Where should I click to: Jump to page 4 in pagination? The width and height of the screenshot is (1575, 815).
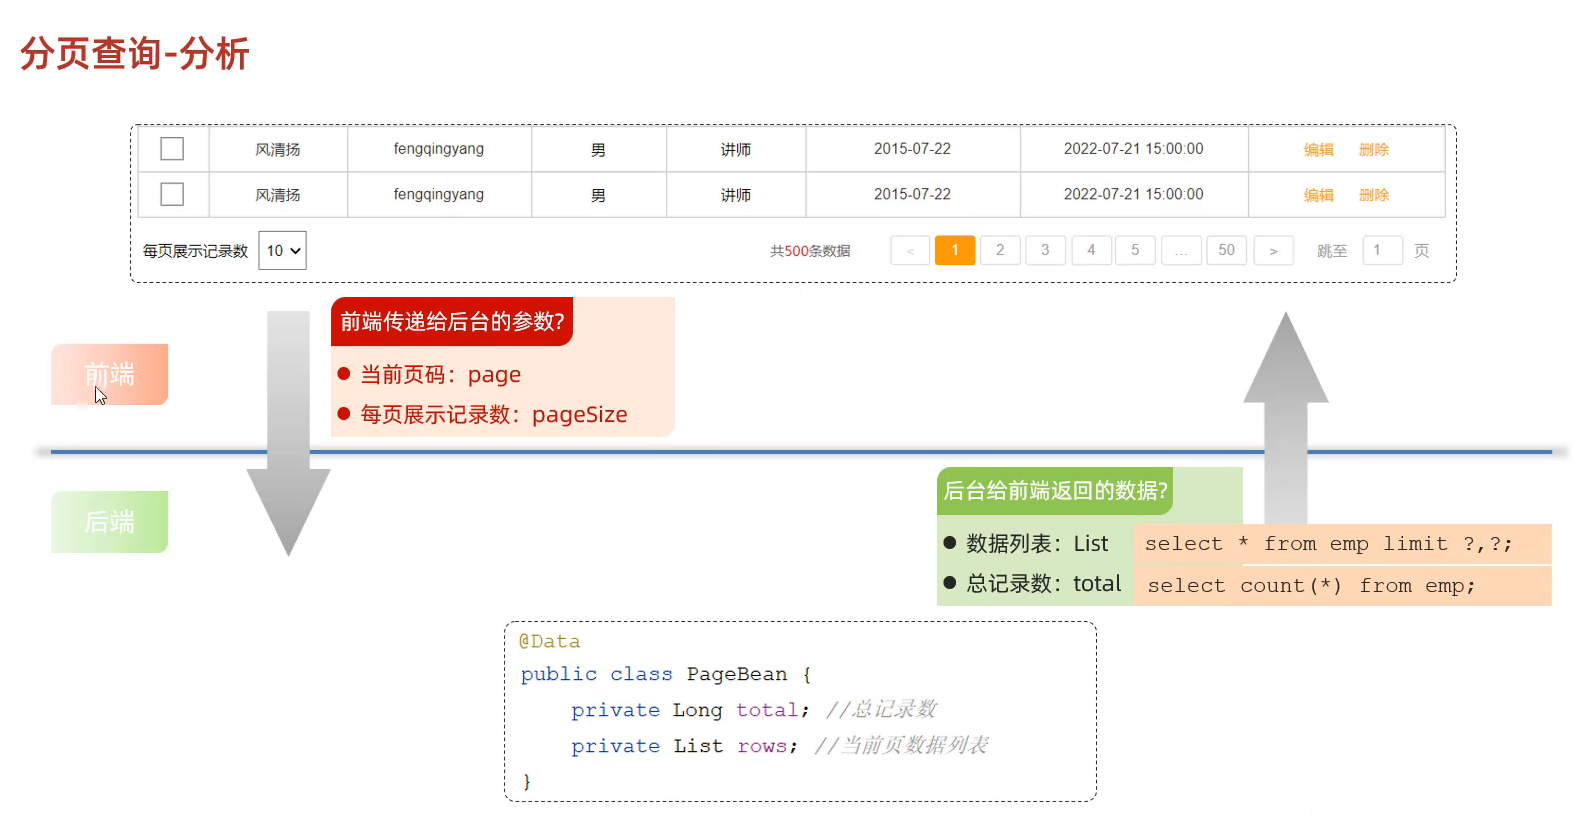click(1091, 250)
